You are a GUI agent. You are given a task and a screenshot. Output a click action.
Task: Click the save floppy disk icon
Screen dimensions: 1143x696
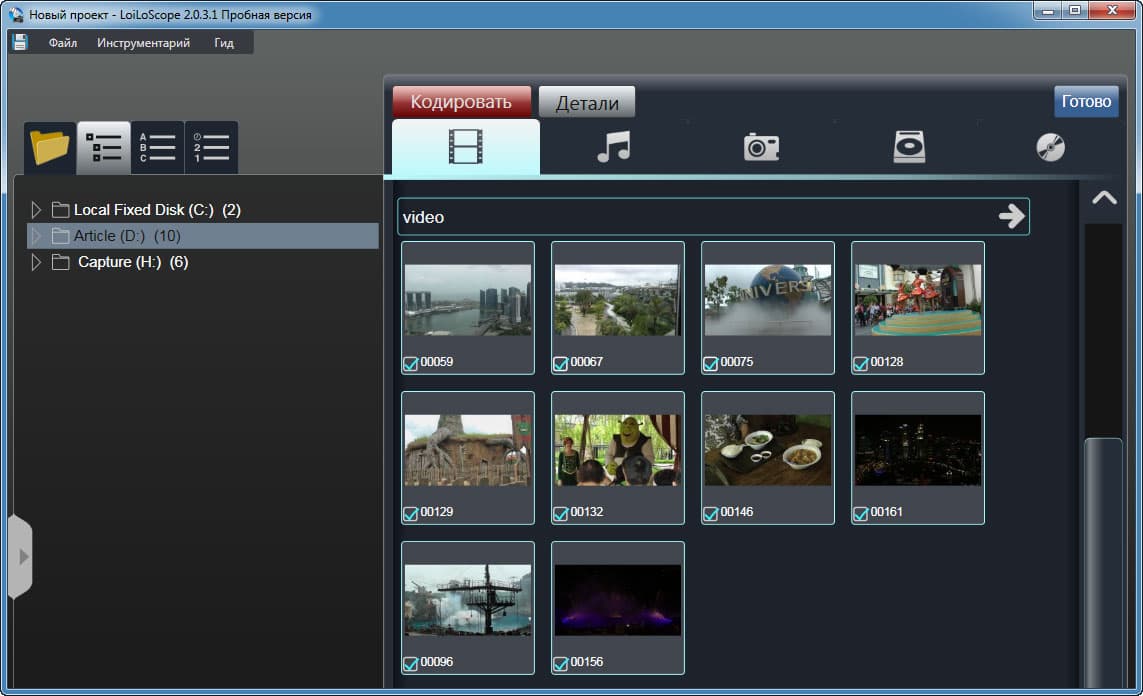click(x=20, y=42)
